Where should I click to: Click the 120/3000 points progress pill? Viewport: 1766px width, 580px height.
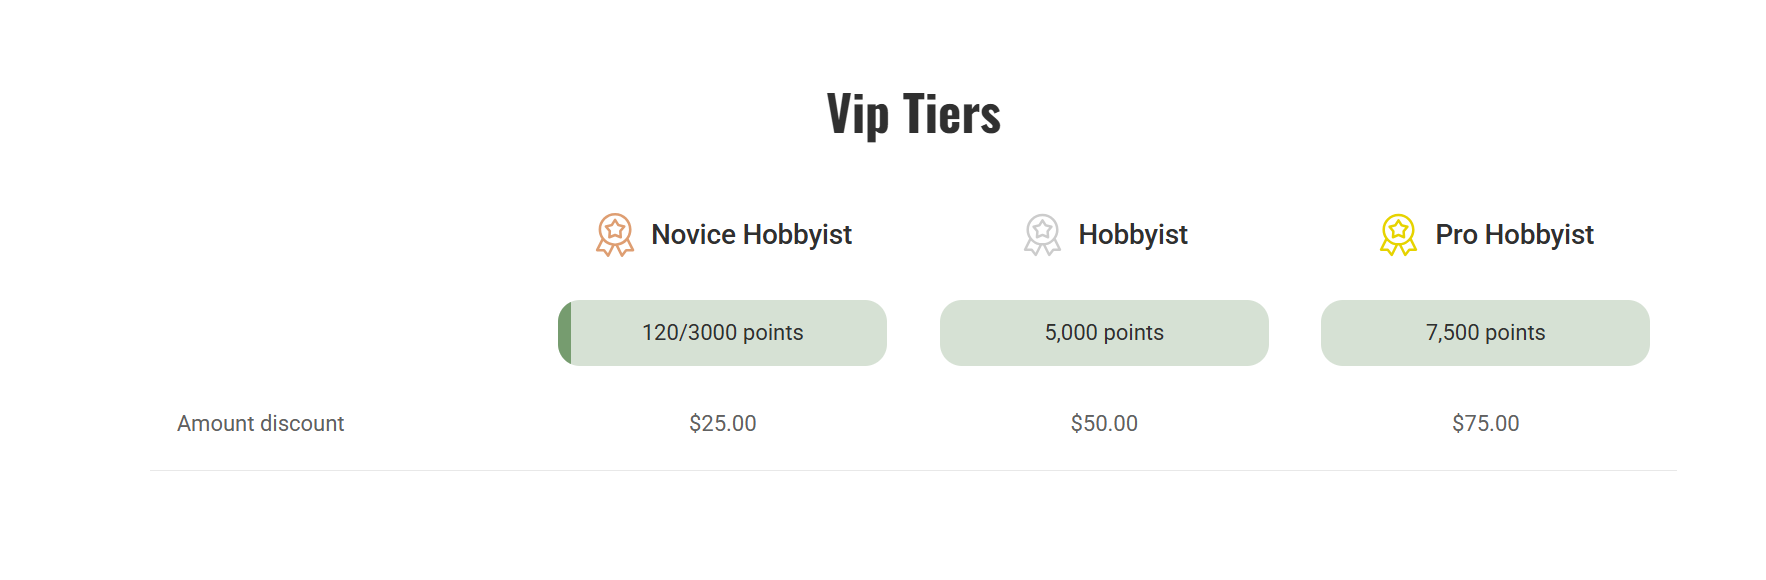tap(722, 332)
